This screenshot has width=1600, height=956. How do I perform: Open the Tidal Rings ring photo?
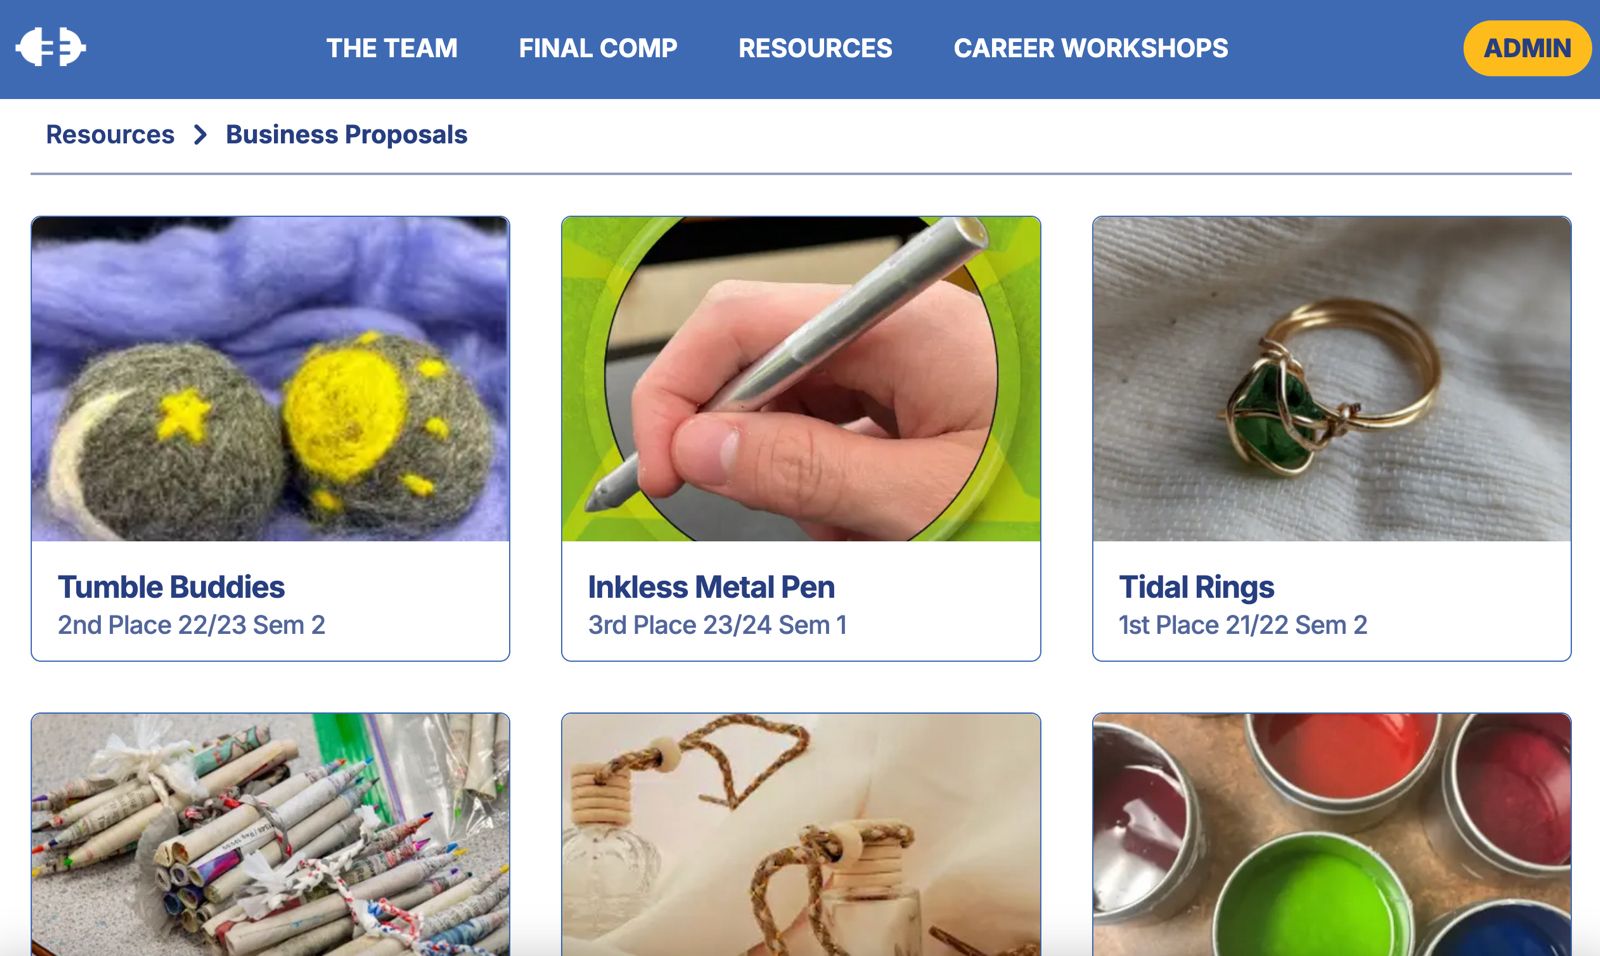[1332, 379]
